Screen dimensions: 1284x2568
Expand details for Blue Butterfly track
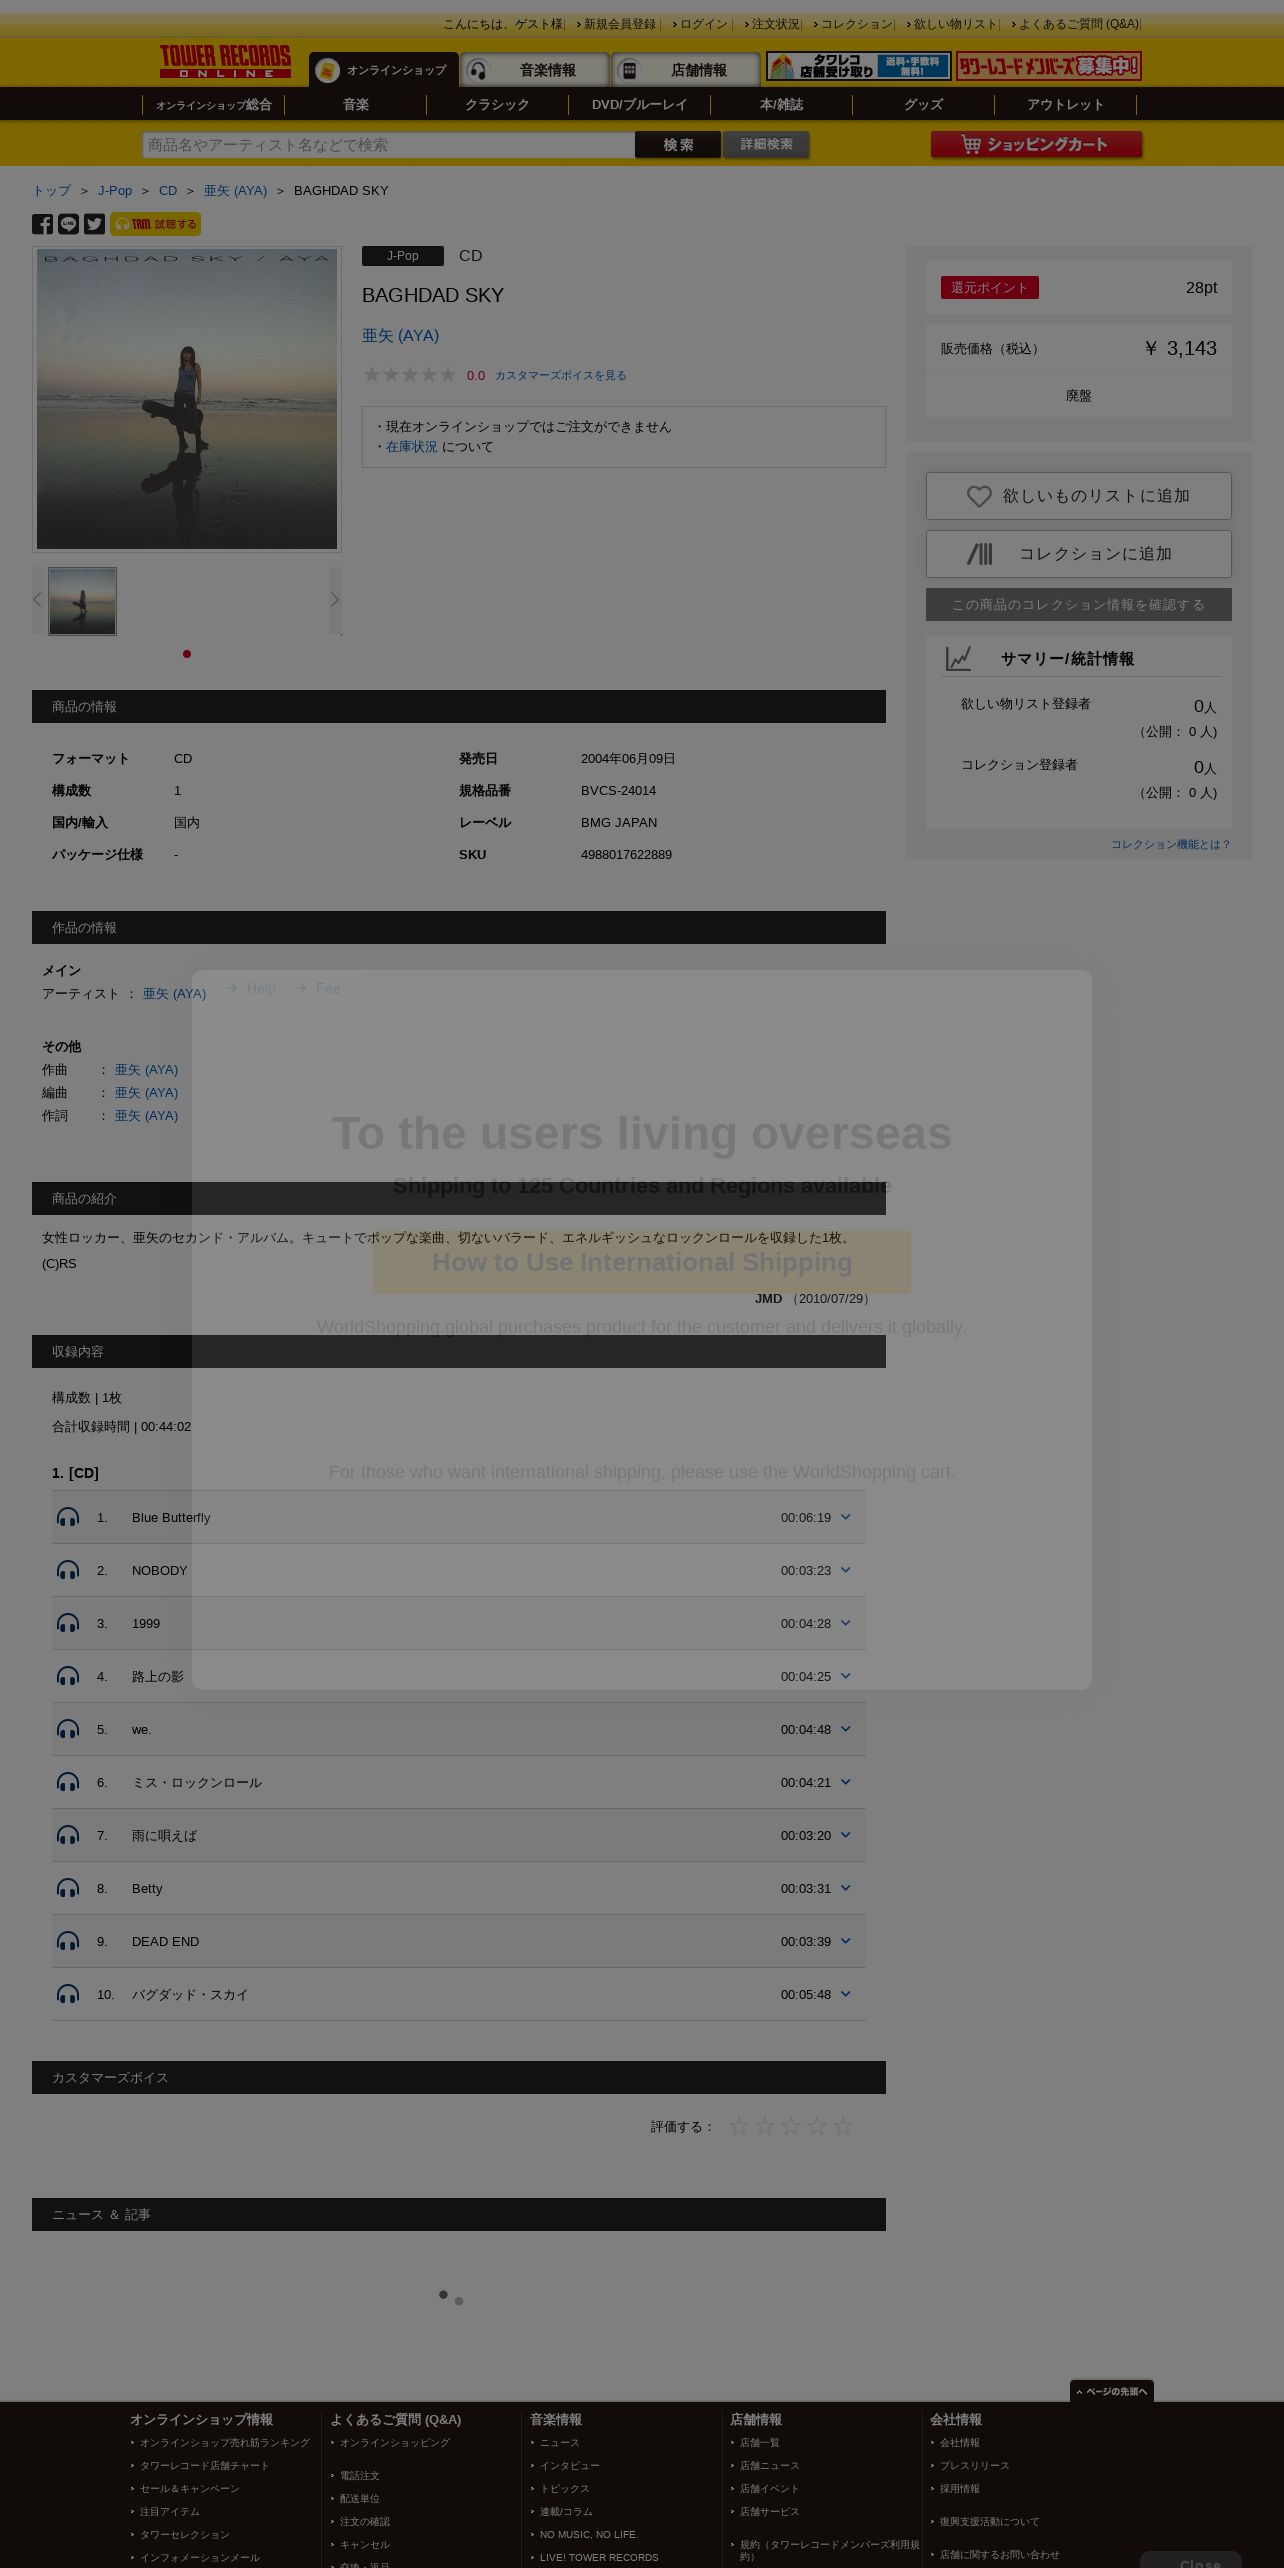coord(845,1517)
